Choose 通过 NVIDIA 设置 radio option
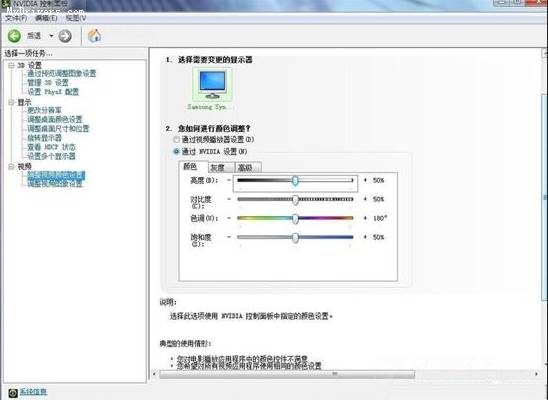 176,152
